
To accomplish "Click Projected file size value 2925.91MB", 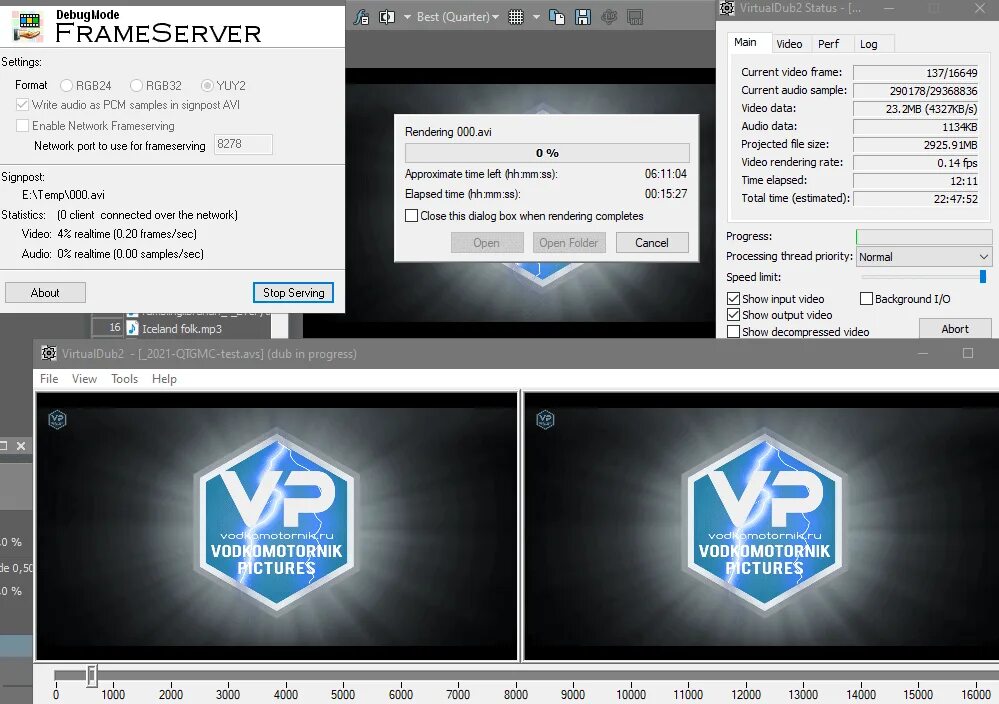I will (x=917, y=145).
